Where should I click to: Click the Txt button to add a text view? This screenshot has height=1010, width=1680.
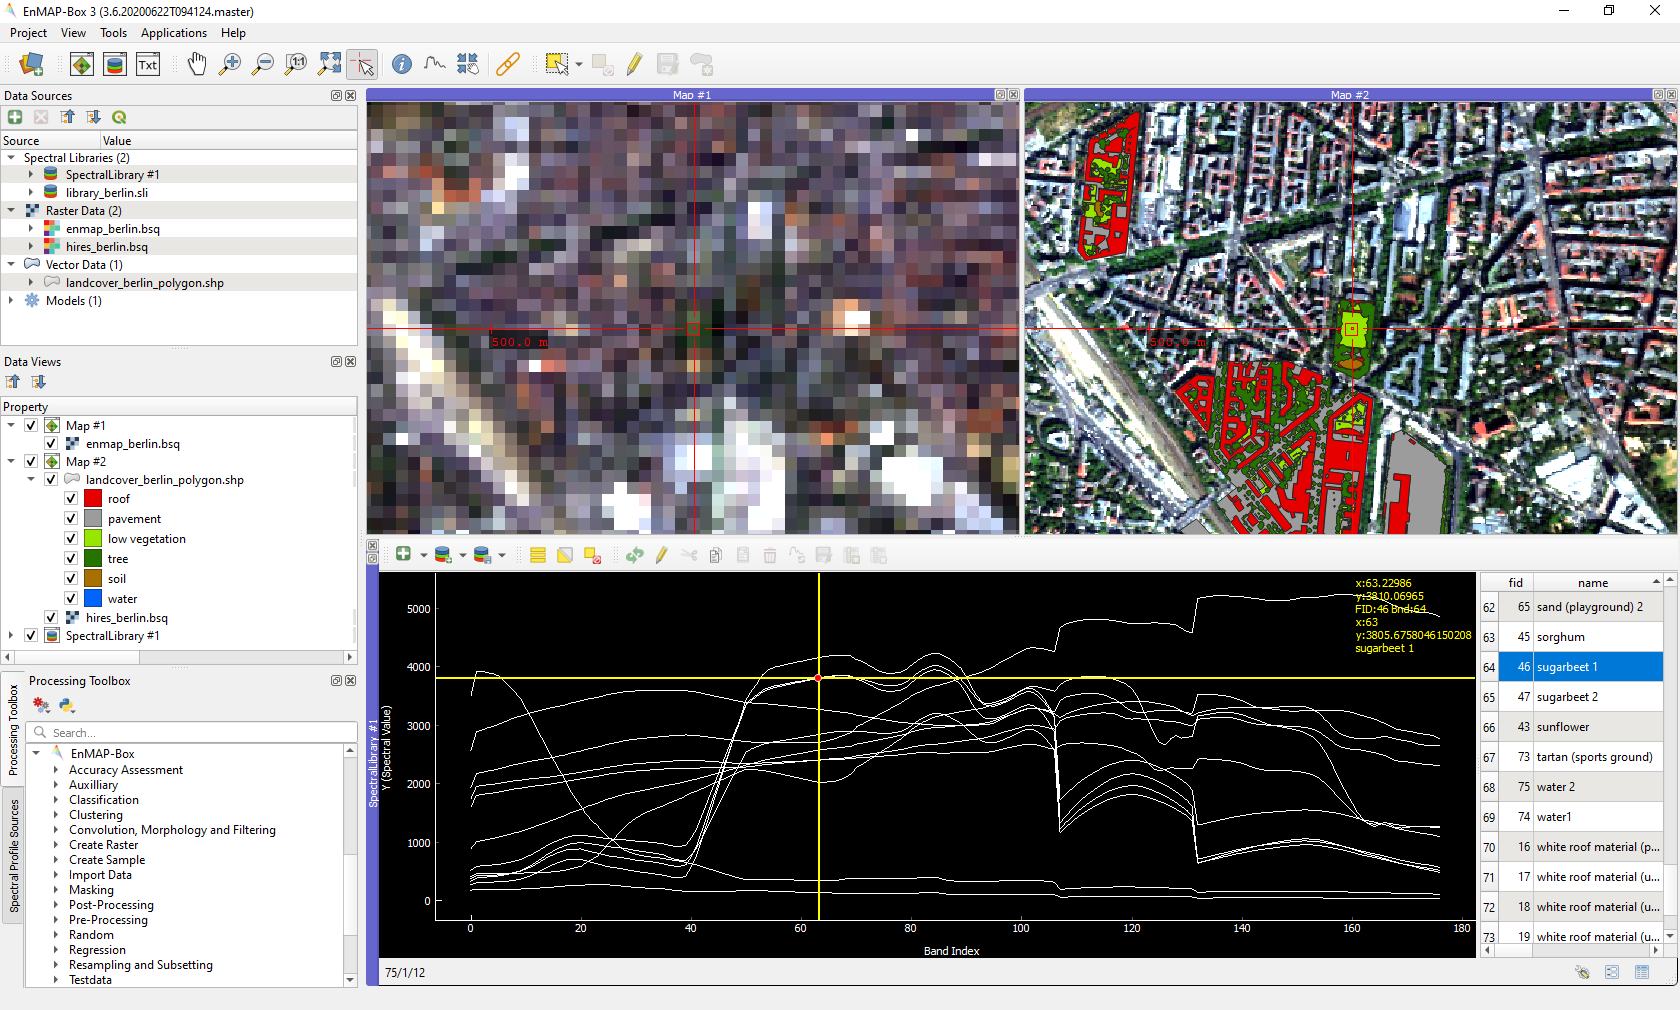[148, 64]
